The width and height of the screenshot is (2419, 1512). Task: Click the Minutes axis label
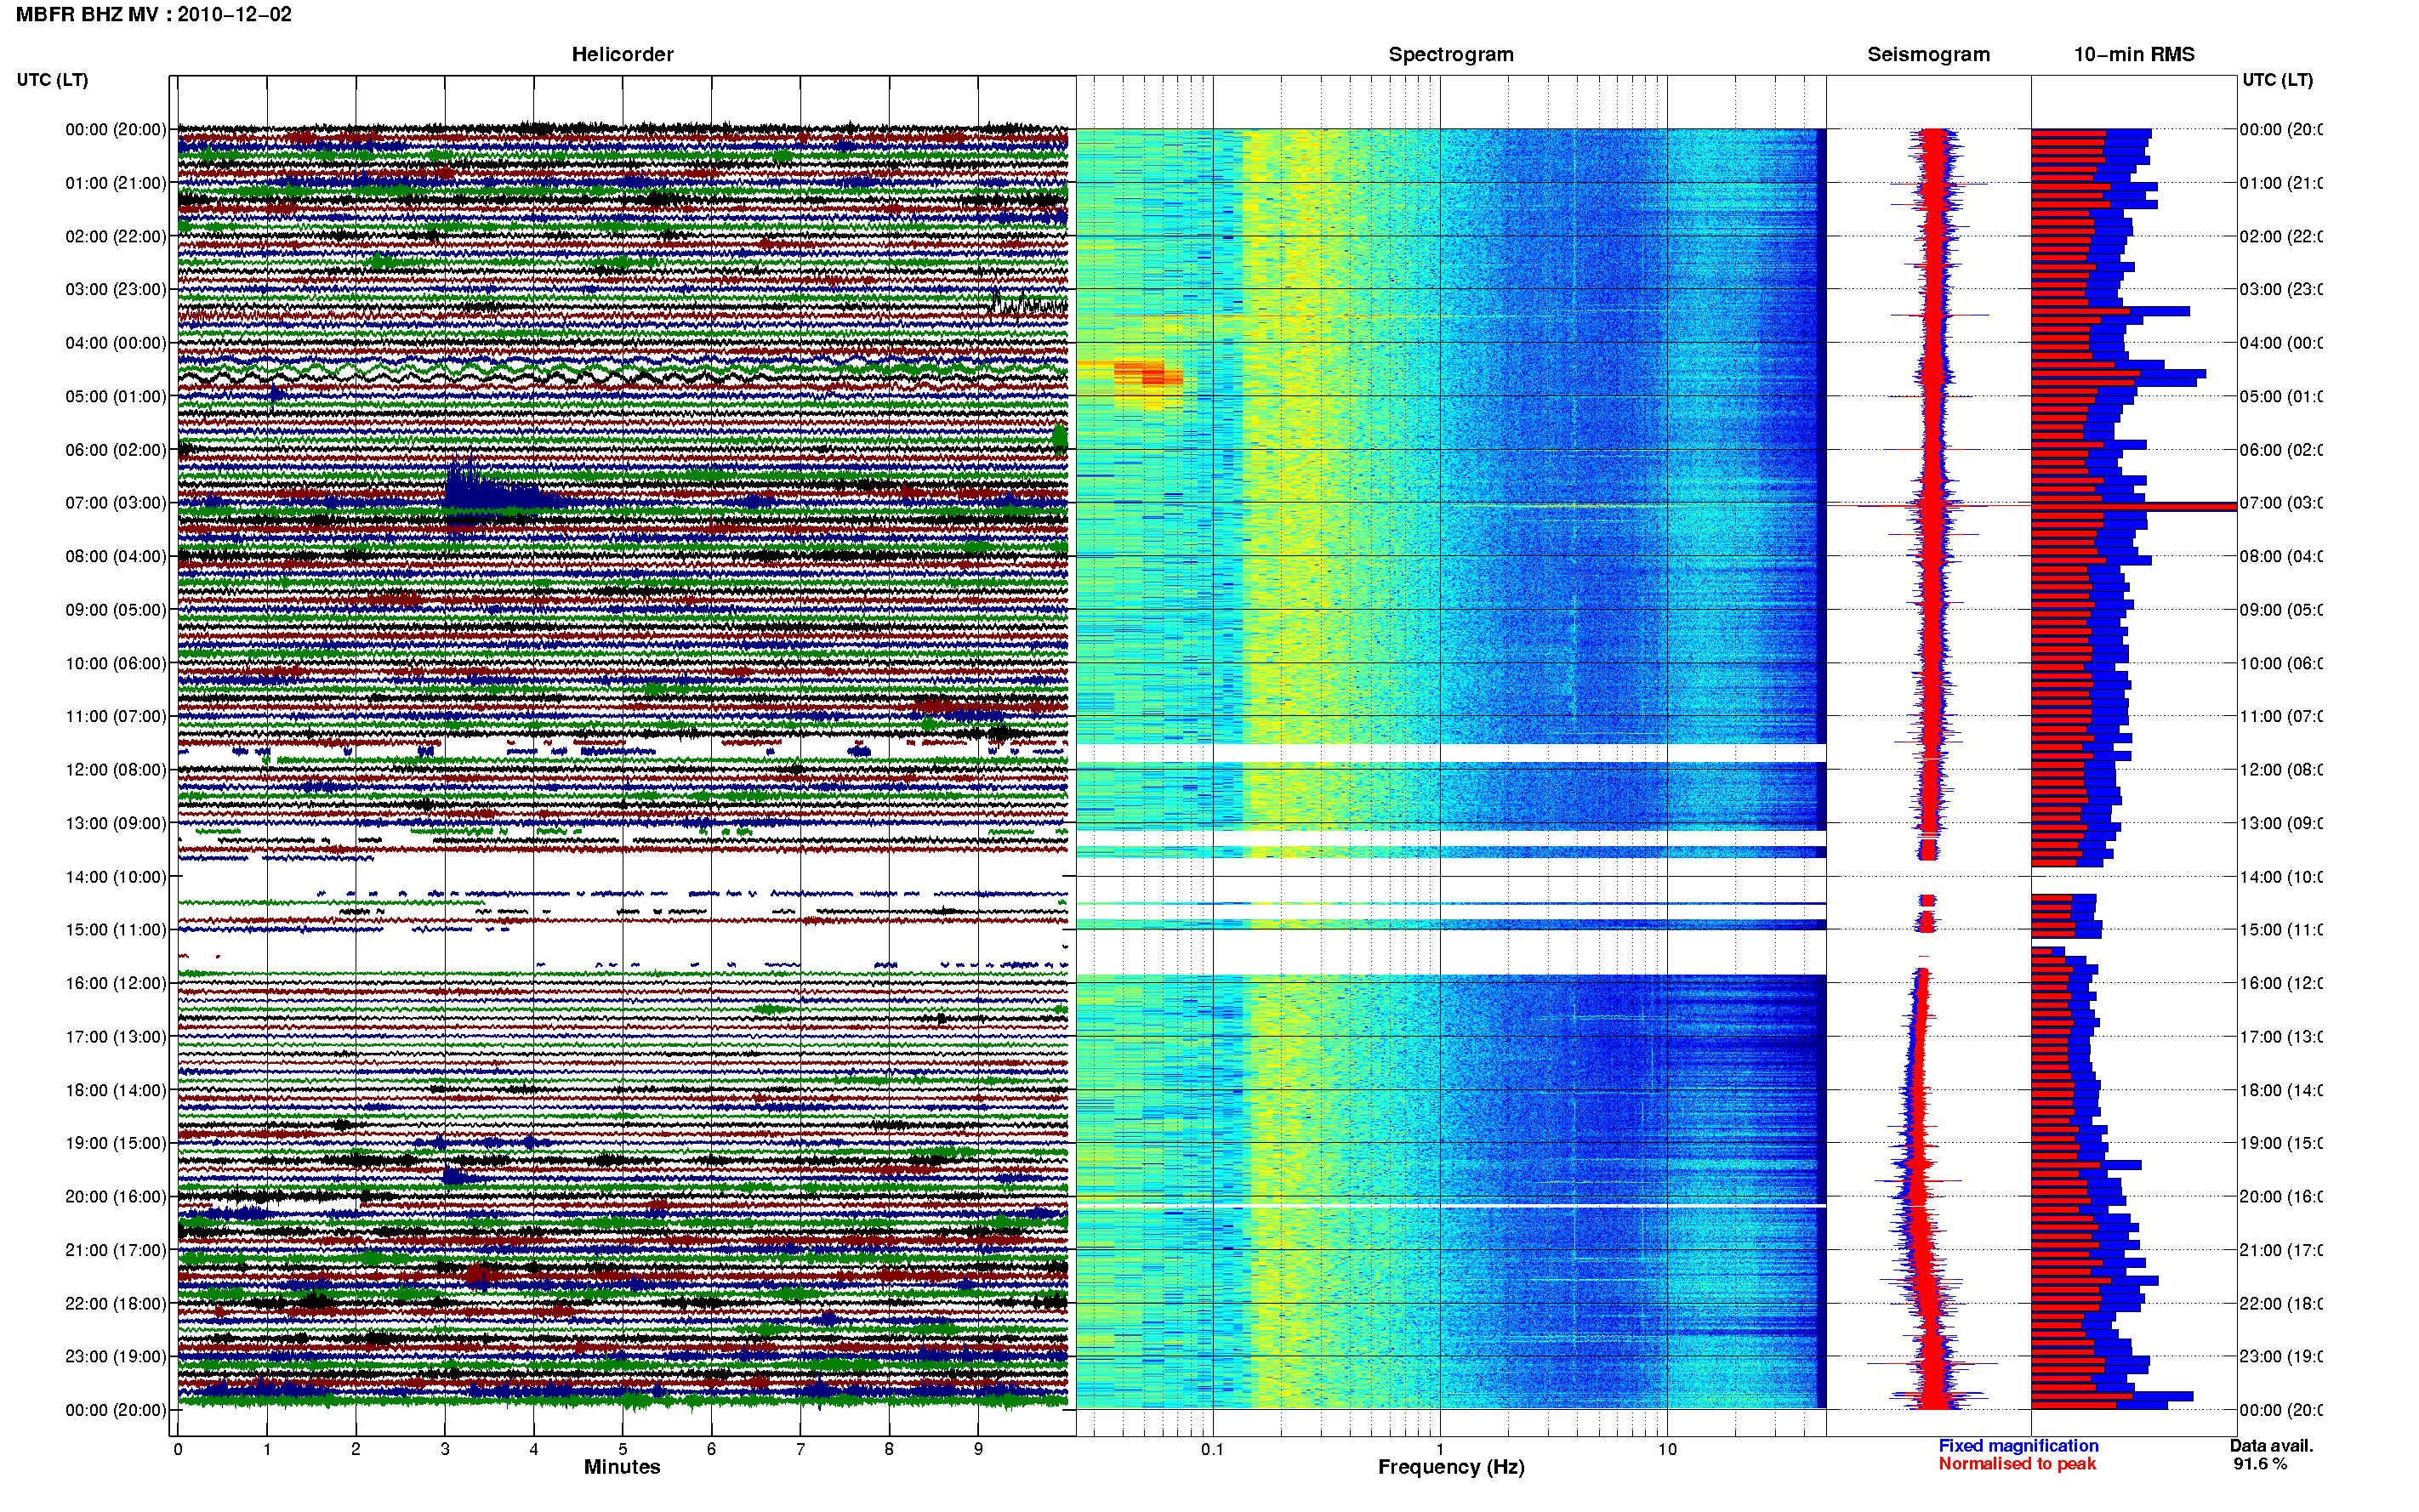pos(622,1467)
